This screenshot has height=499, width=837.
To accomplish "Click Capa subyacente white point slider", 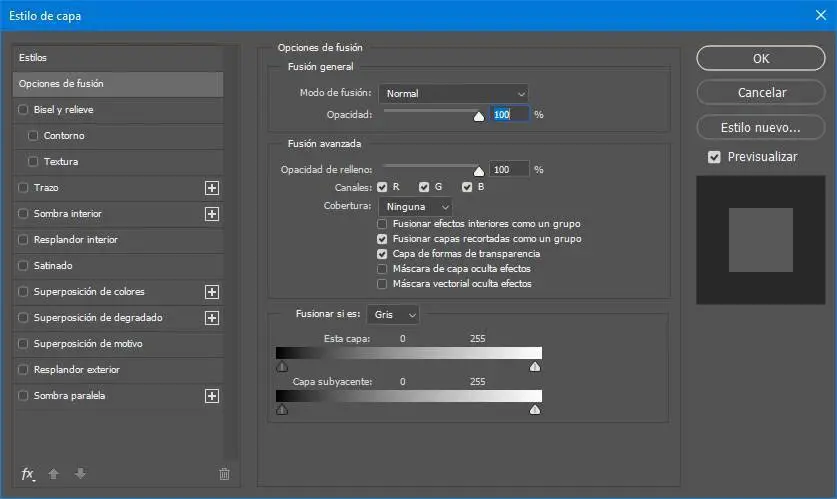I will tap(535, 409).
